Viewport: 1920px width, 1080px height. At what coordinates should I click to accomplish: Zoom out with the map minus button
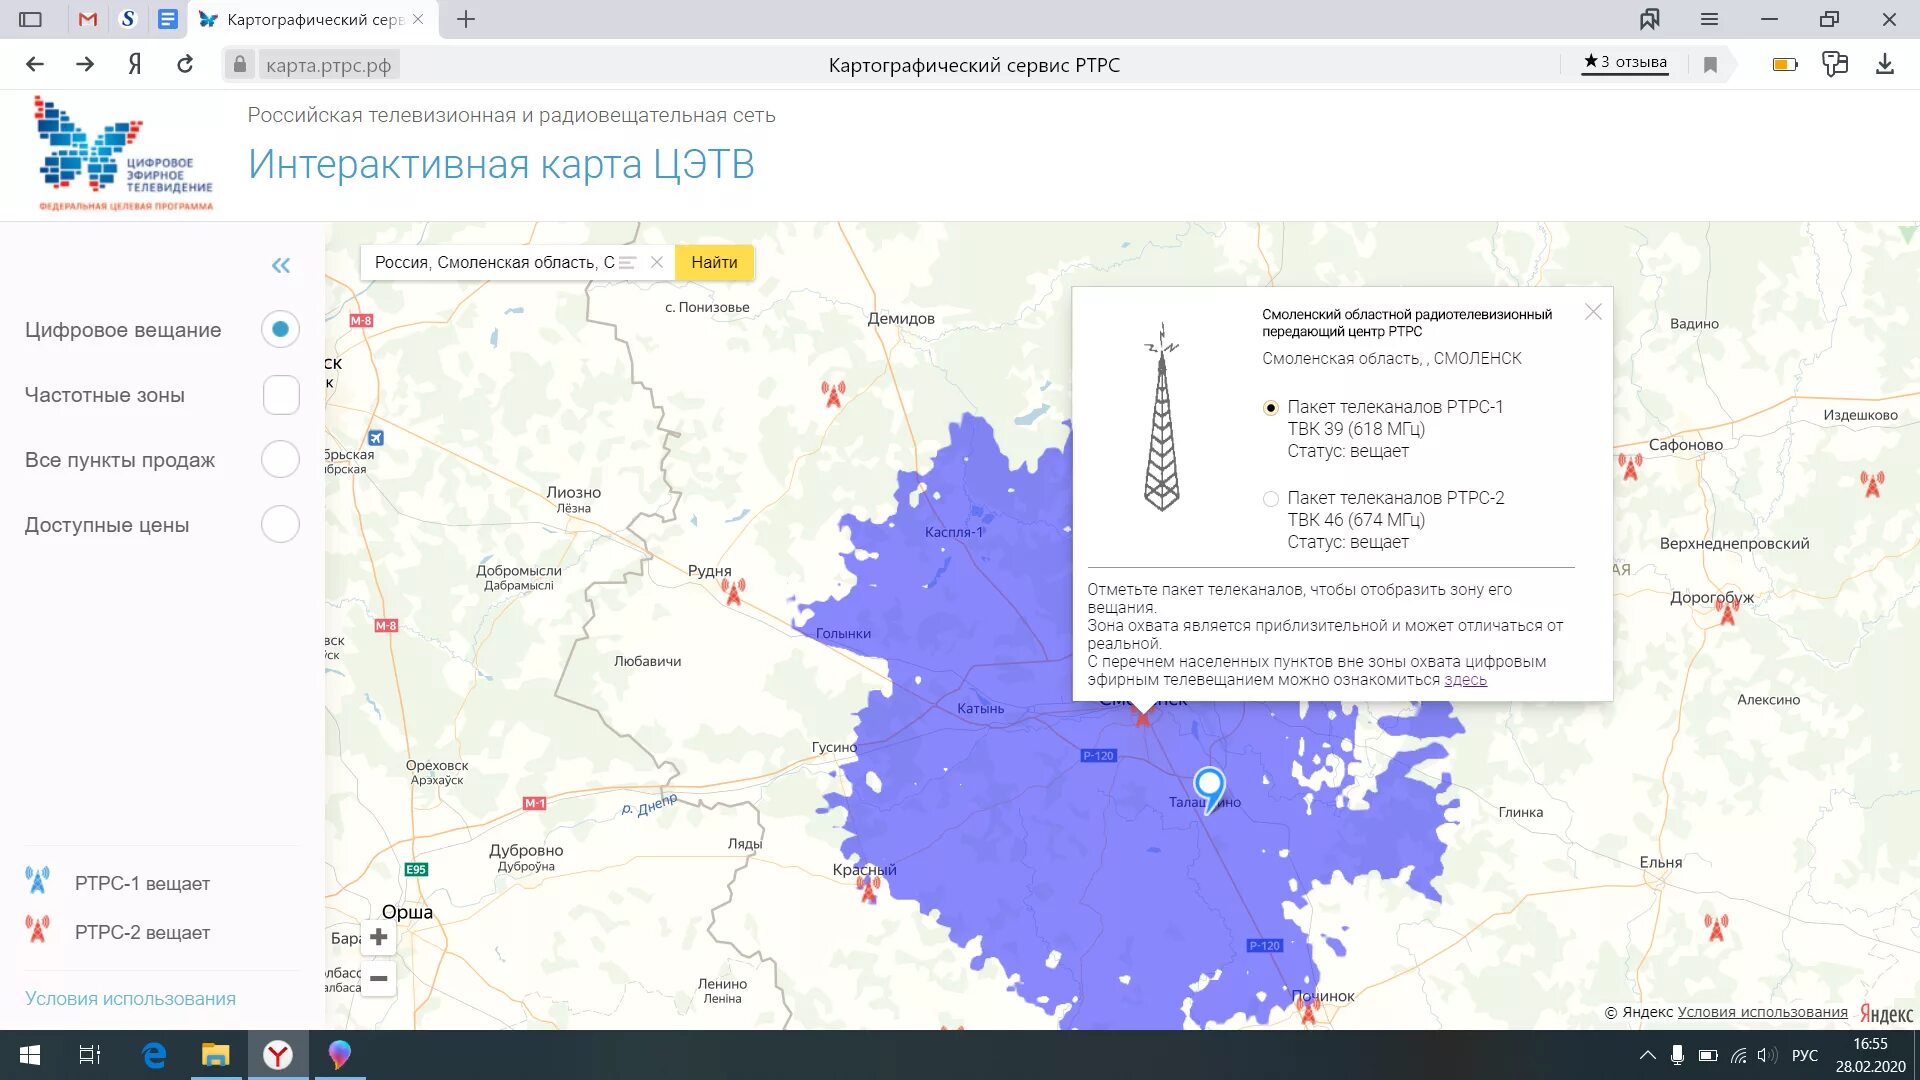(x=378, y=978)
